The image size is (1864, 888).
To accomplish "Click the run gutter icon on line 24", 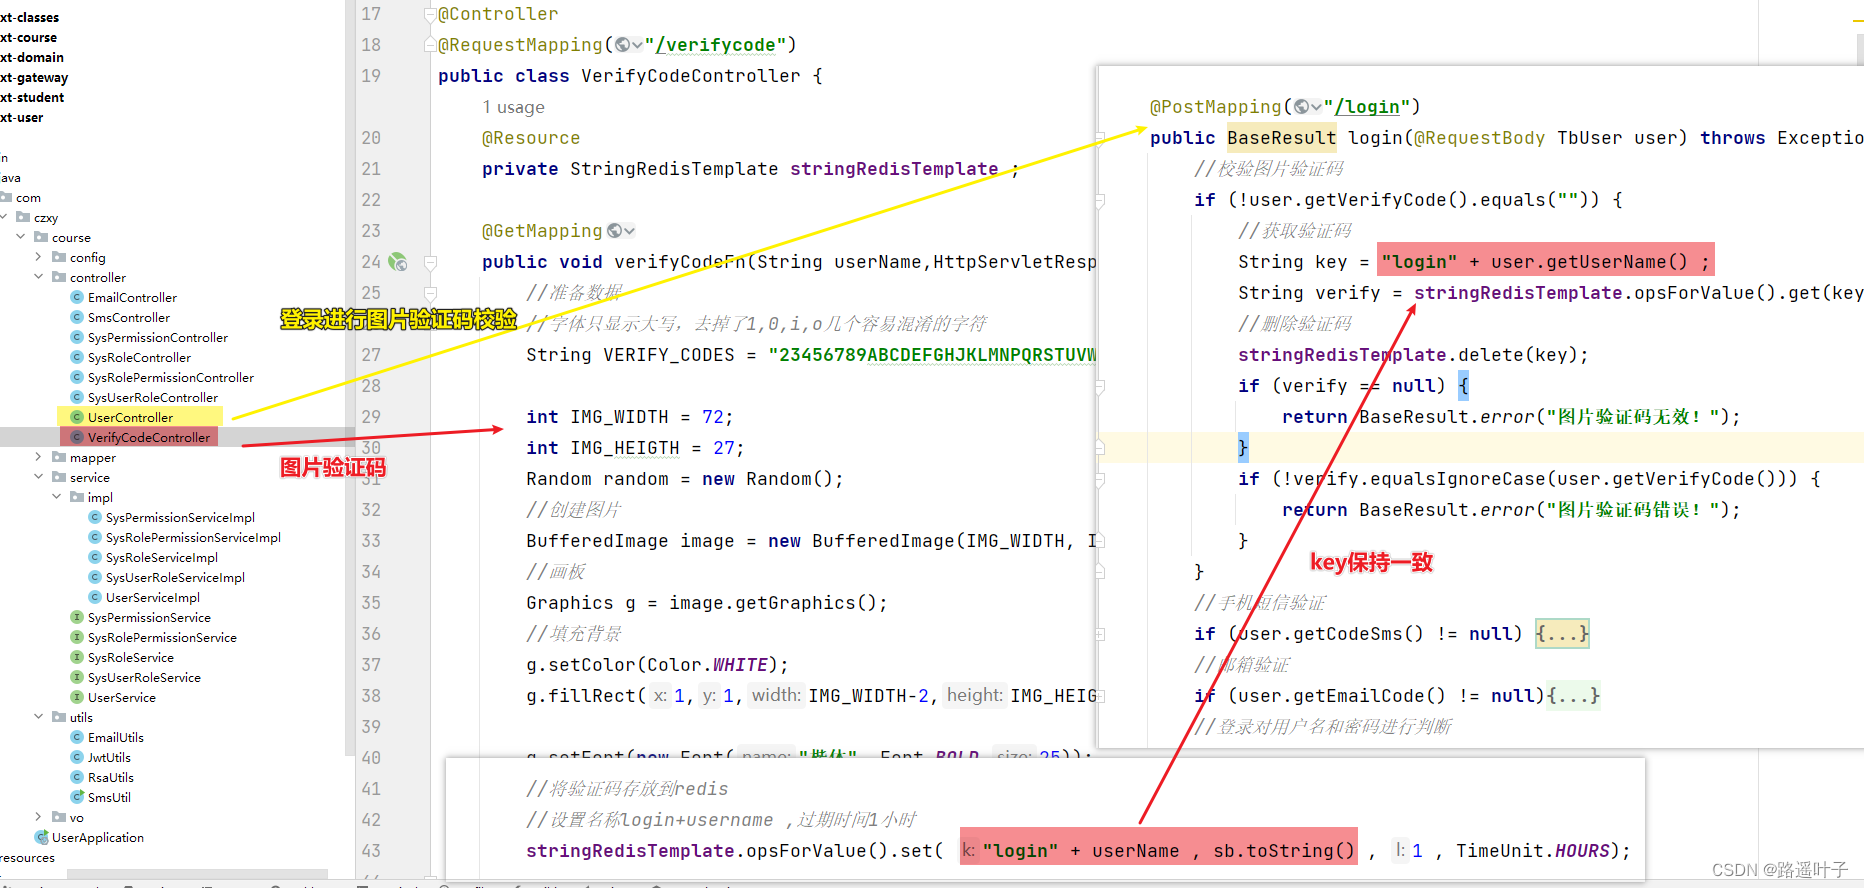I will click(398, 262).
